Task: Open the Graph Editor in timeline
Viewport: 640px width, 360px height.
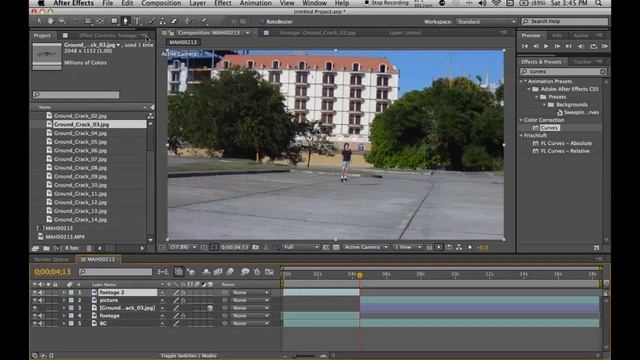Action: coord(269,271)
